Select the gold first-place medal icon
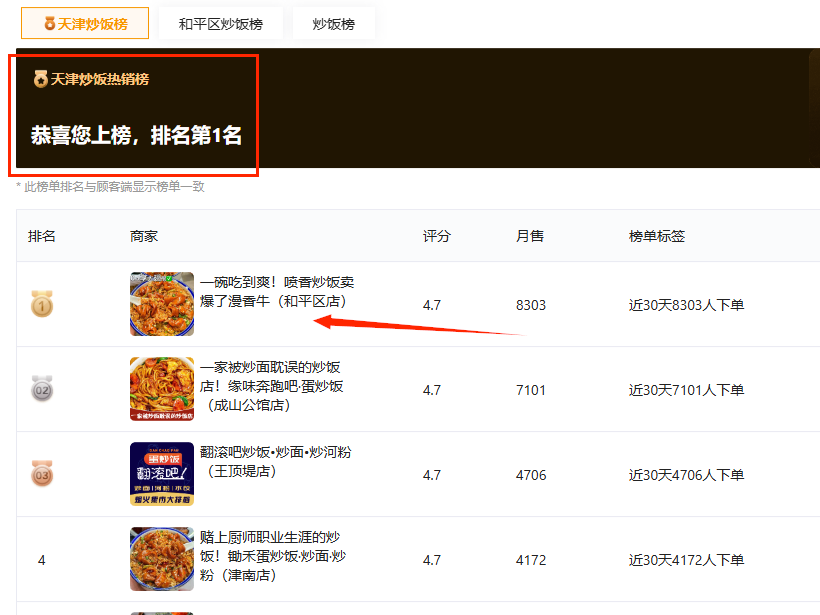 coord(41,304)
